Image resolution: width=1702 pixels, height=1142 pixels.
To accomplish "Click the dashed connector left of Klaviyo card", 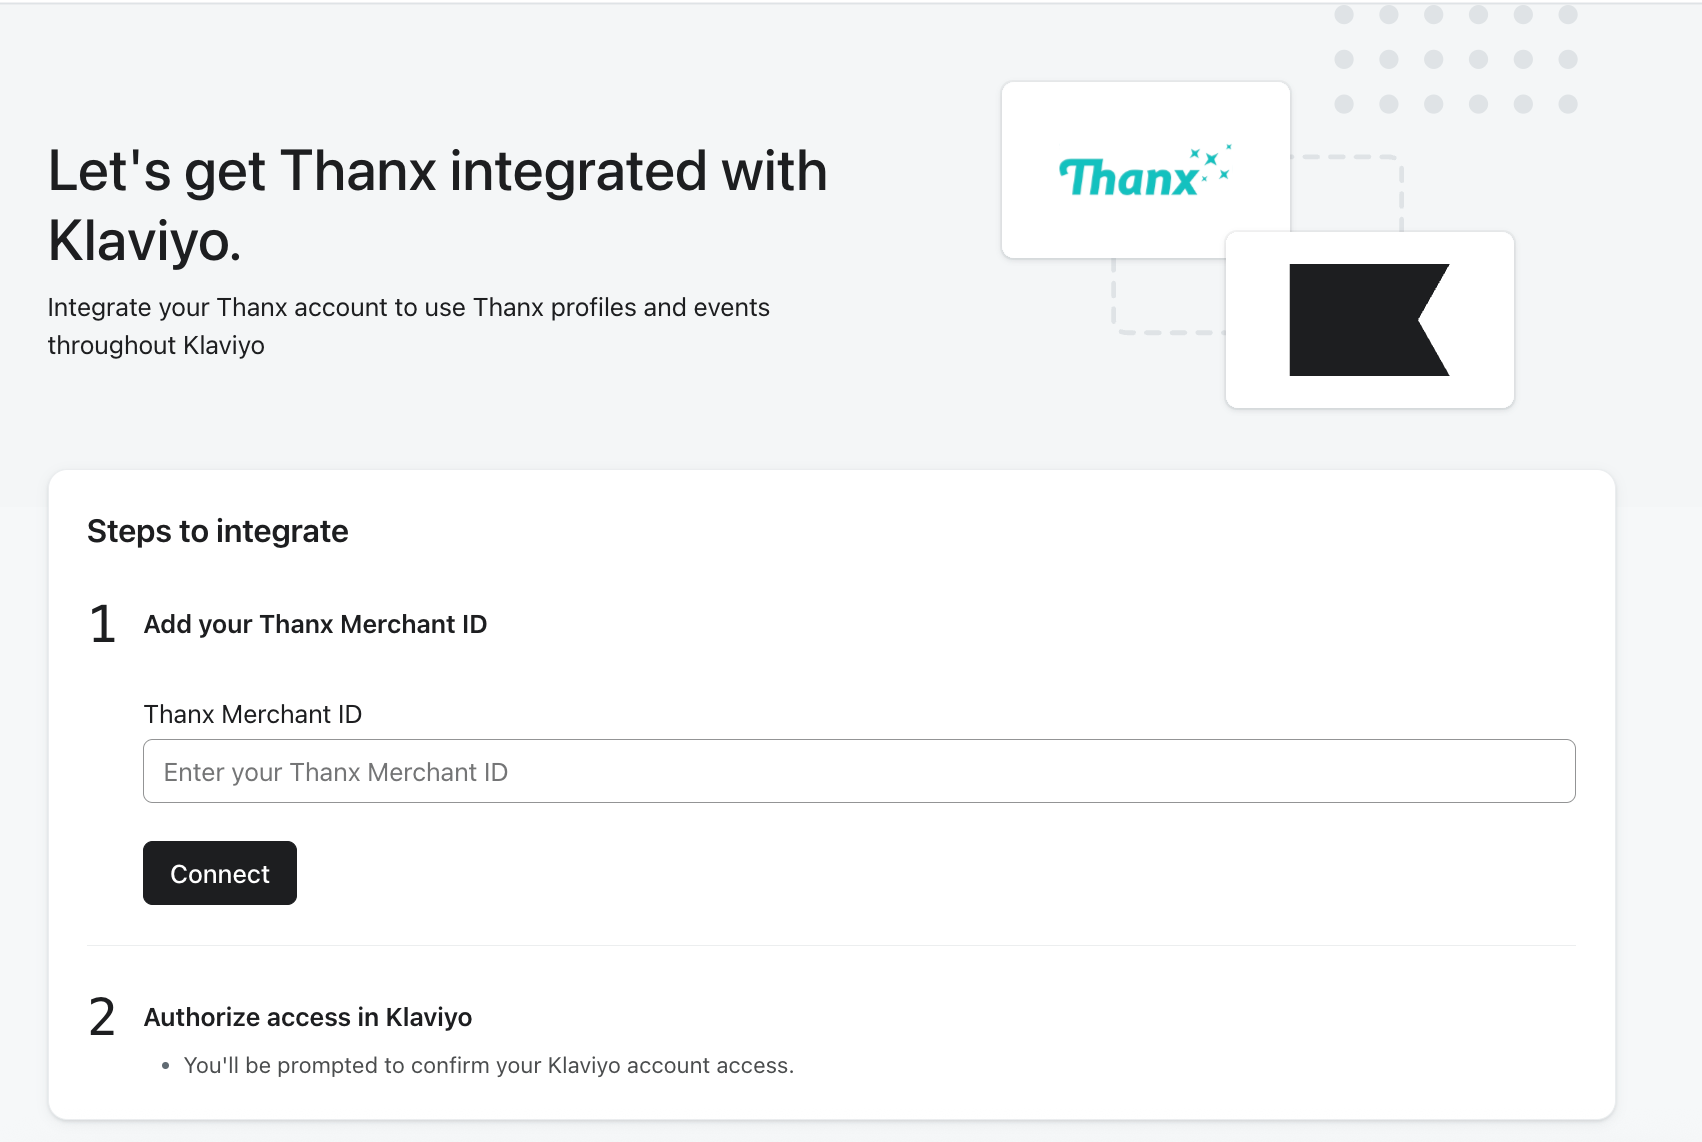I will coord(1115,300).
